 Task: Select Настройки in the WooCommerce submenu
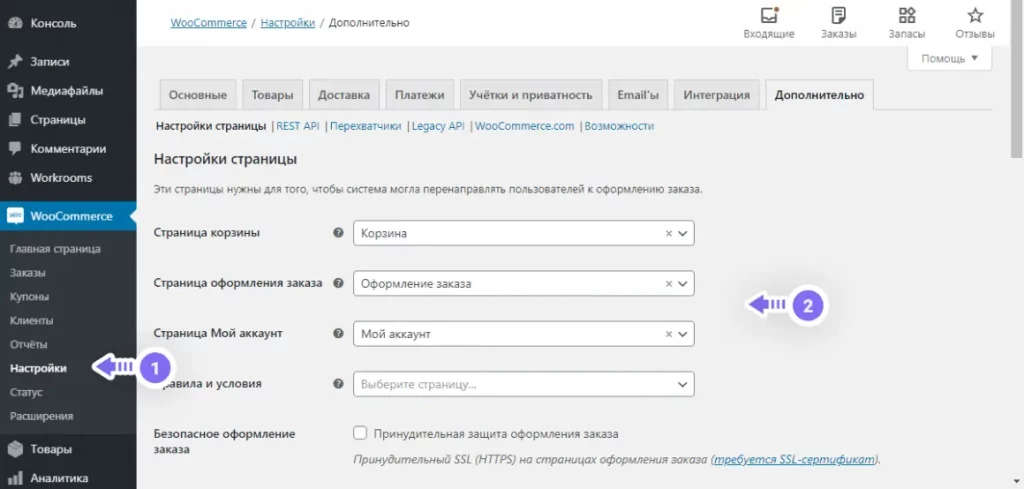click(x=39, y=368)
